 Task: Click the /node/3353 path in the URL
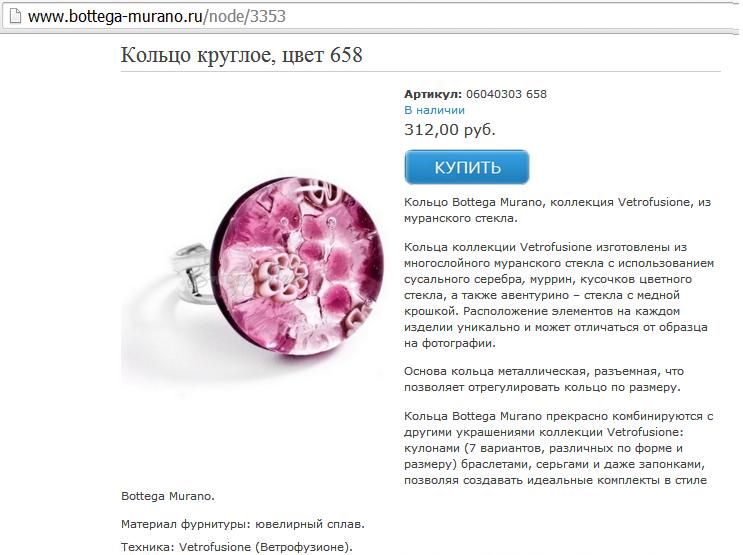click(x=245, y=17)
